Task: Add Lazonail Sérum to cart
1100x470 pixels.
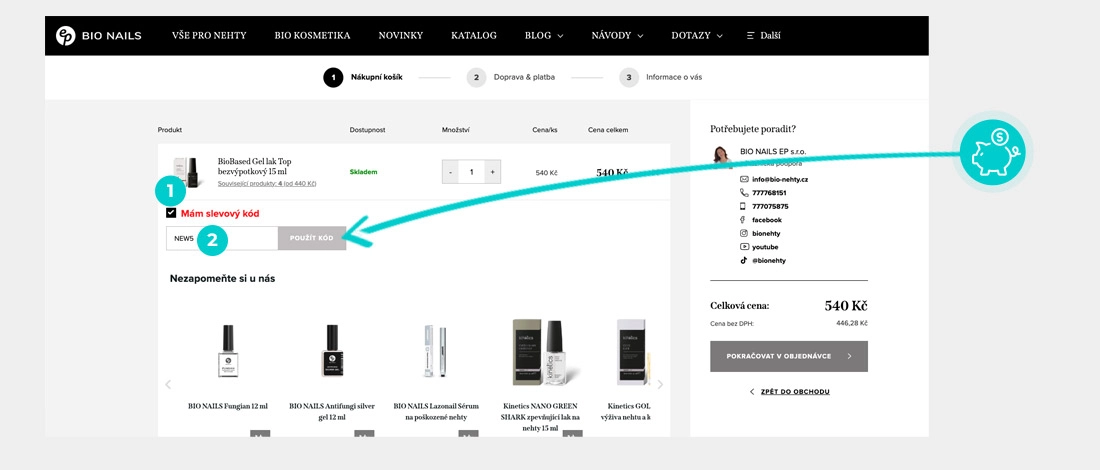Action: 468,434
